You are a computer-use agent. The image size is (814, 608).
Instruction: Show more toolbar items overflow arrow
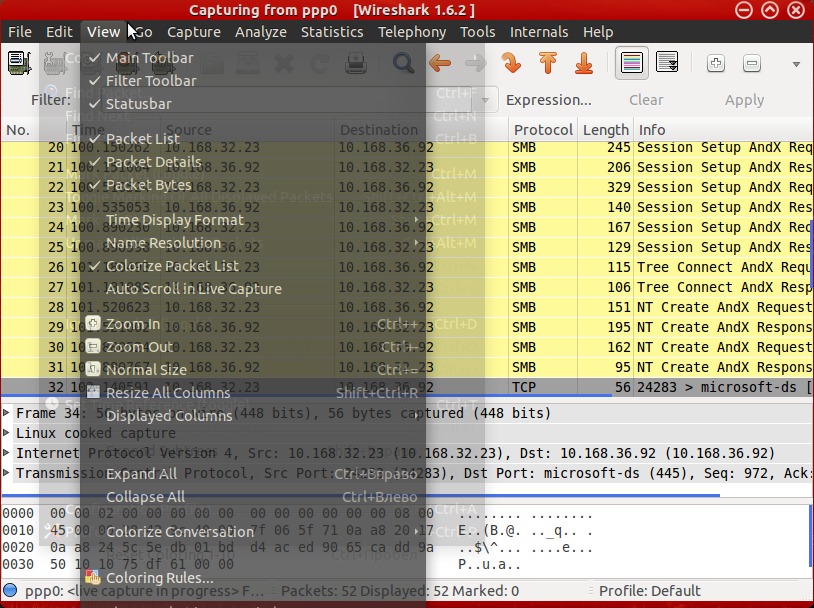[796, 64]
